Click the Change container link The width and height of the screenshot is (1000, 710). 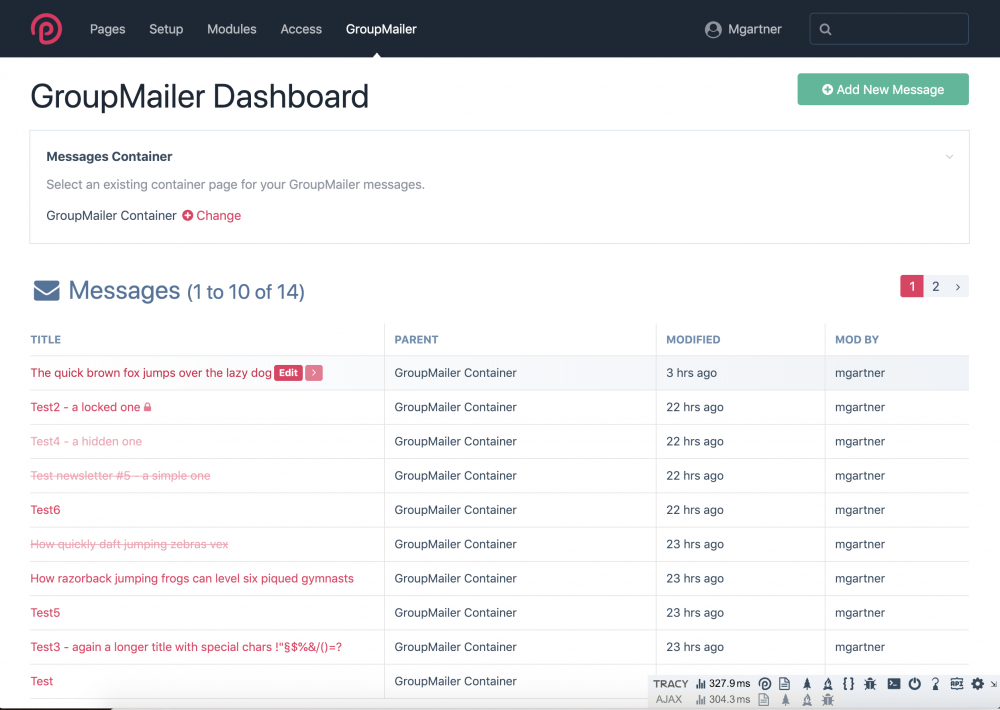212,215
